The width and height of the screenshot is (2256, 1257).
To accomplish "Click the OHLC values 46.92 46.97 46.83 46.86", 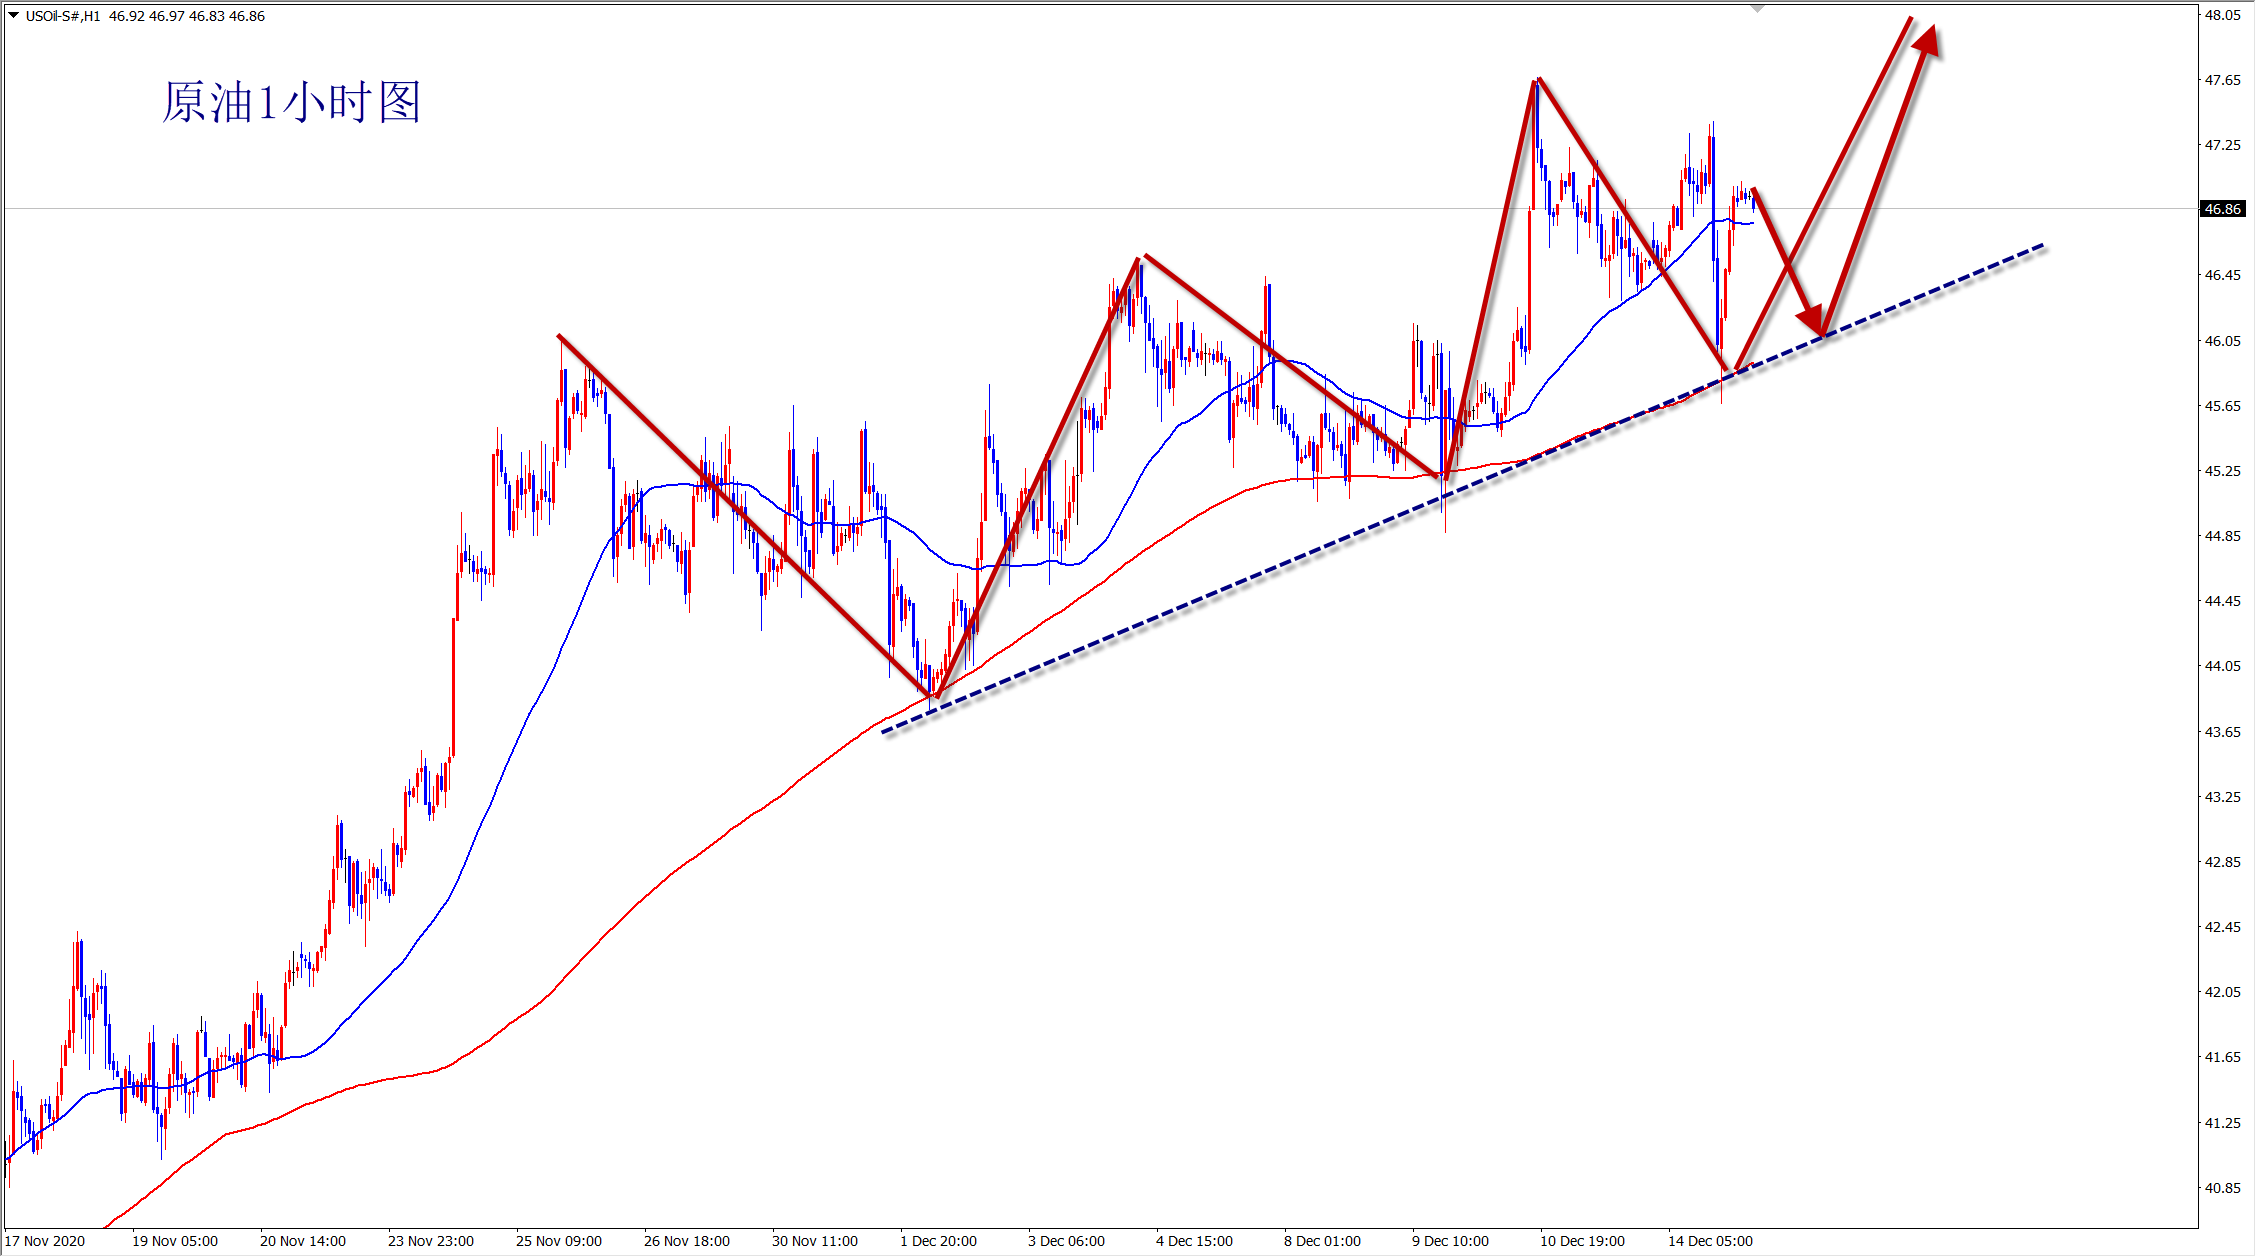I will tap(187, 16).
